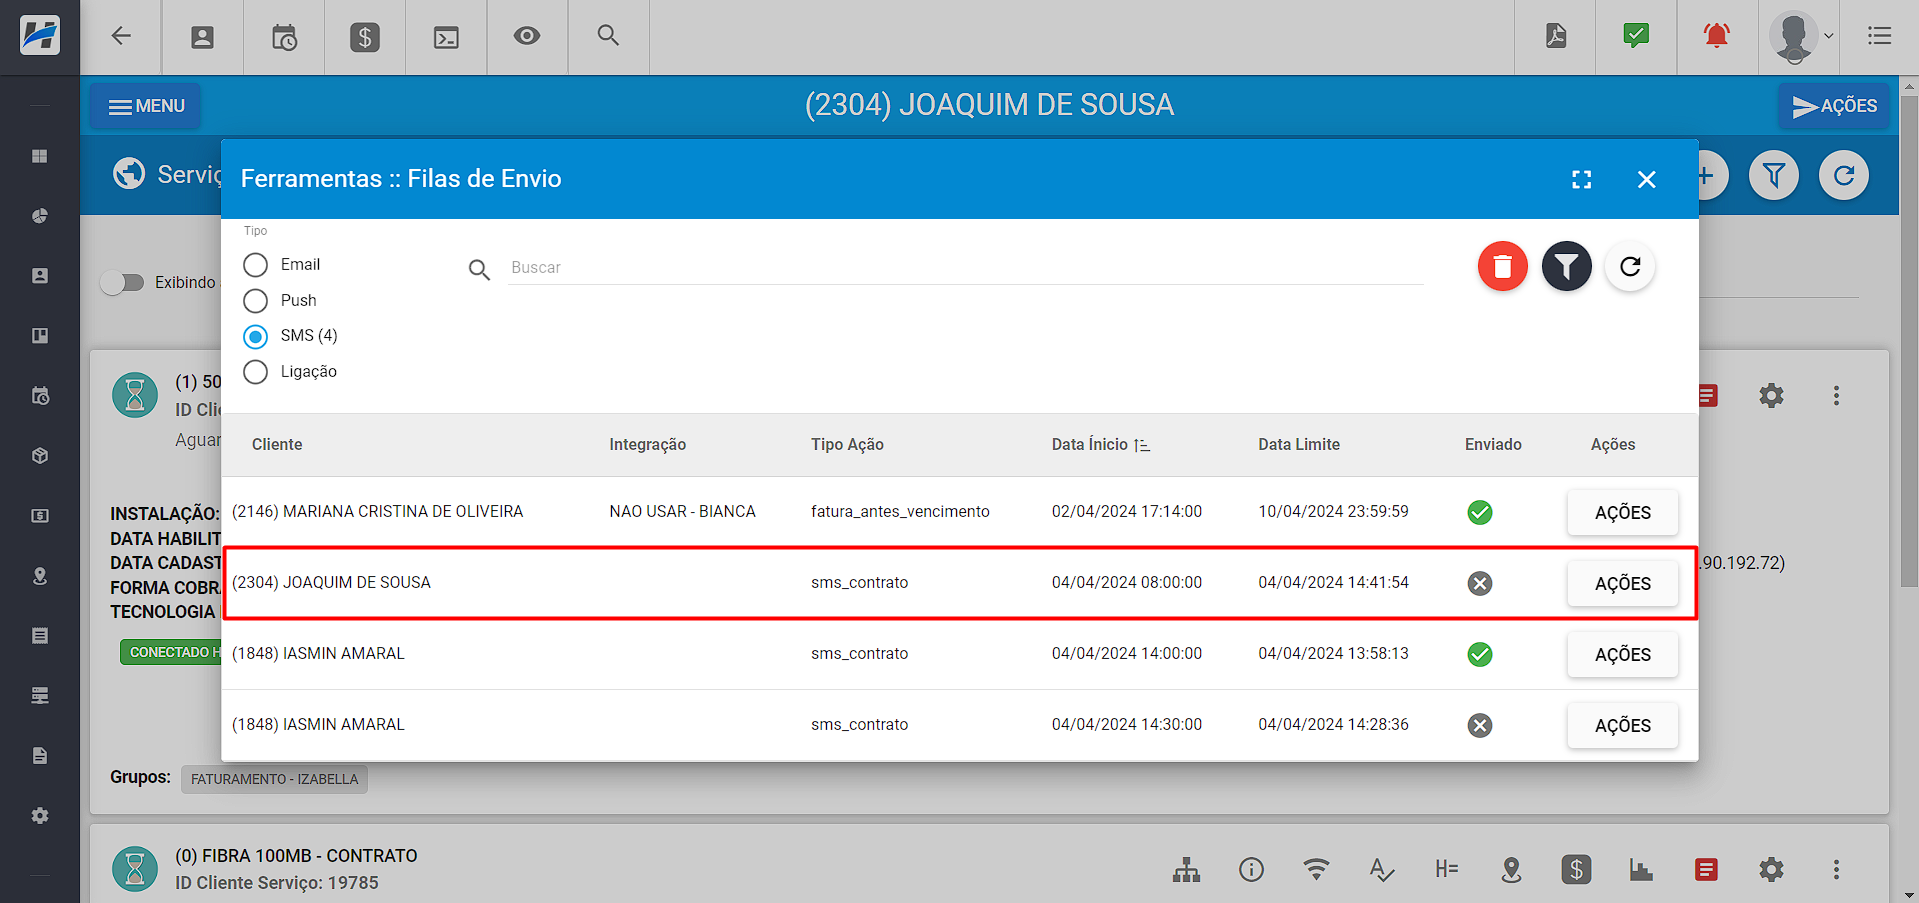This screenshot has width=1919, height=903.
Task: Click the Data Limite column header
Action: (1298, 445)
